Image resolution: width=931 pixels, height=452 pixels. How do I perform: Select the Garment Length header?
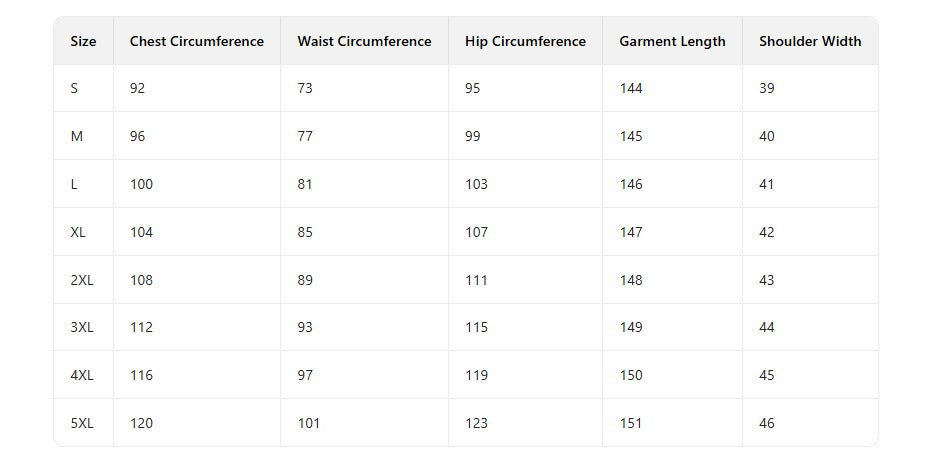coord(672,41)
